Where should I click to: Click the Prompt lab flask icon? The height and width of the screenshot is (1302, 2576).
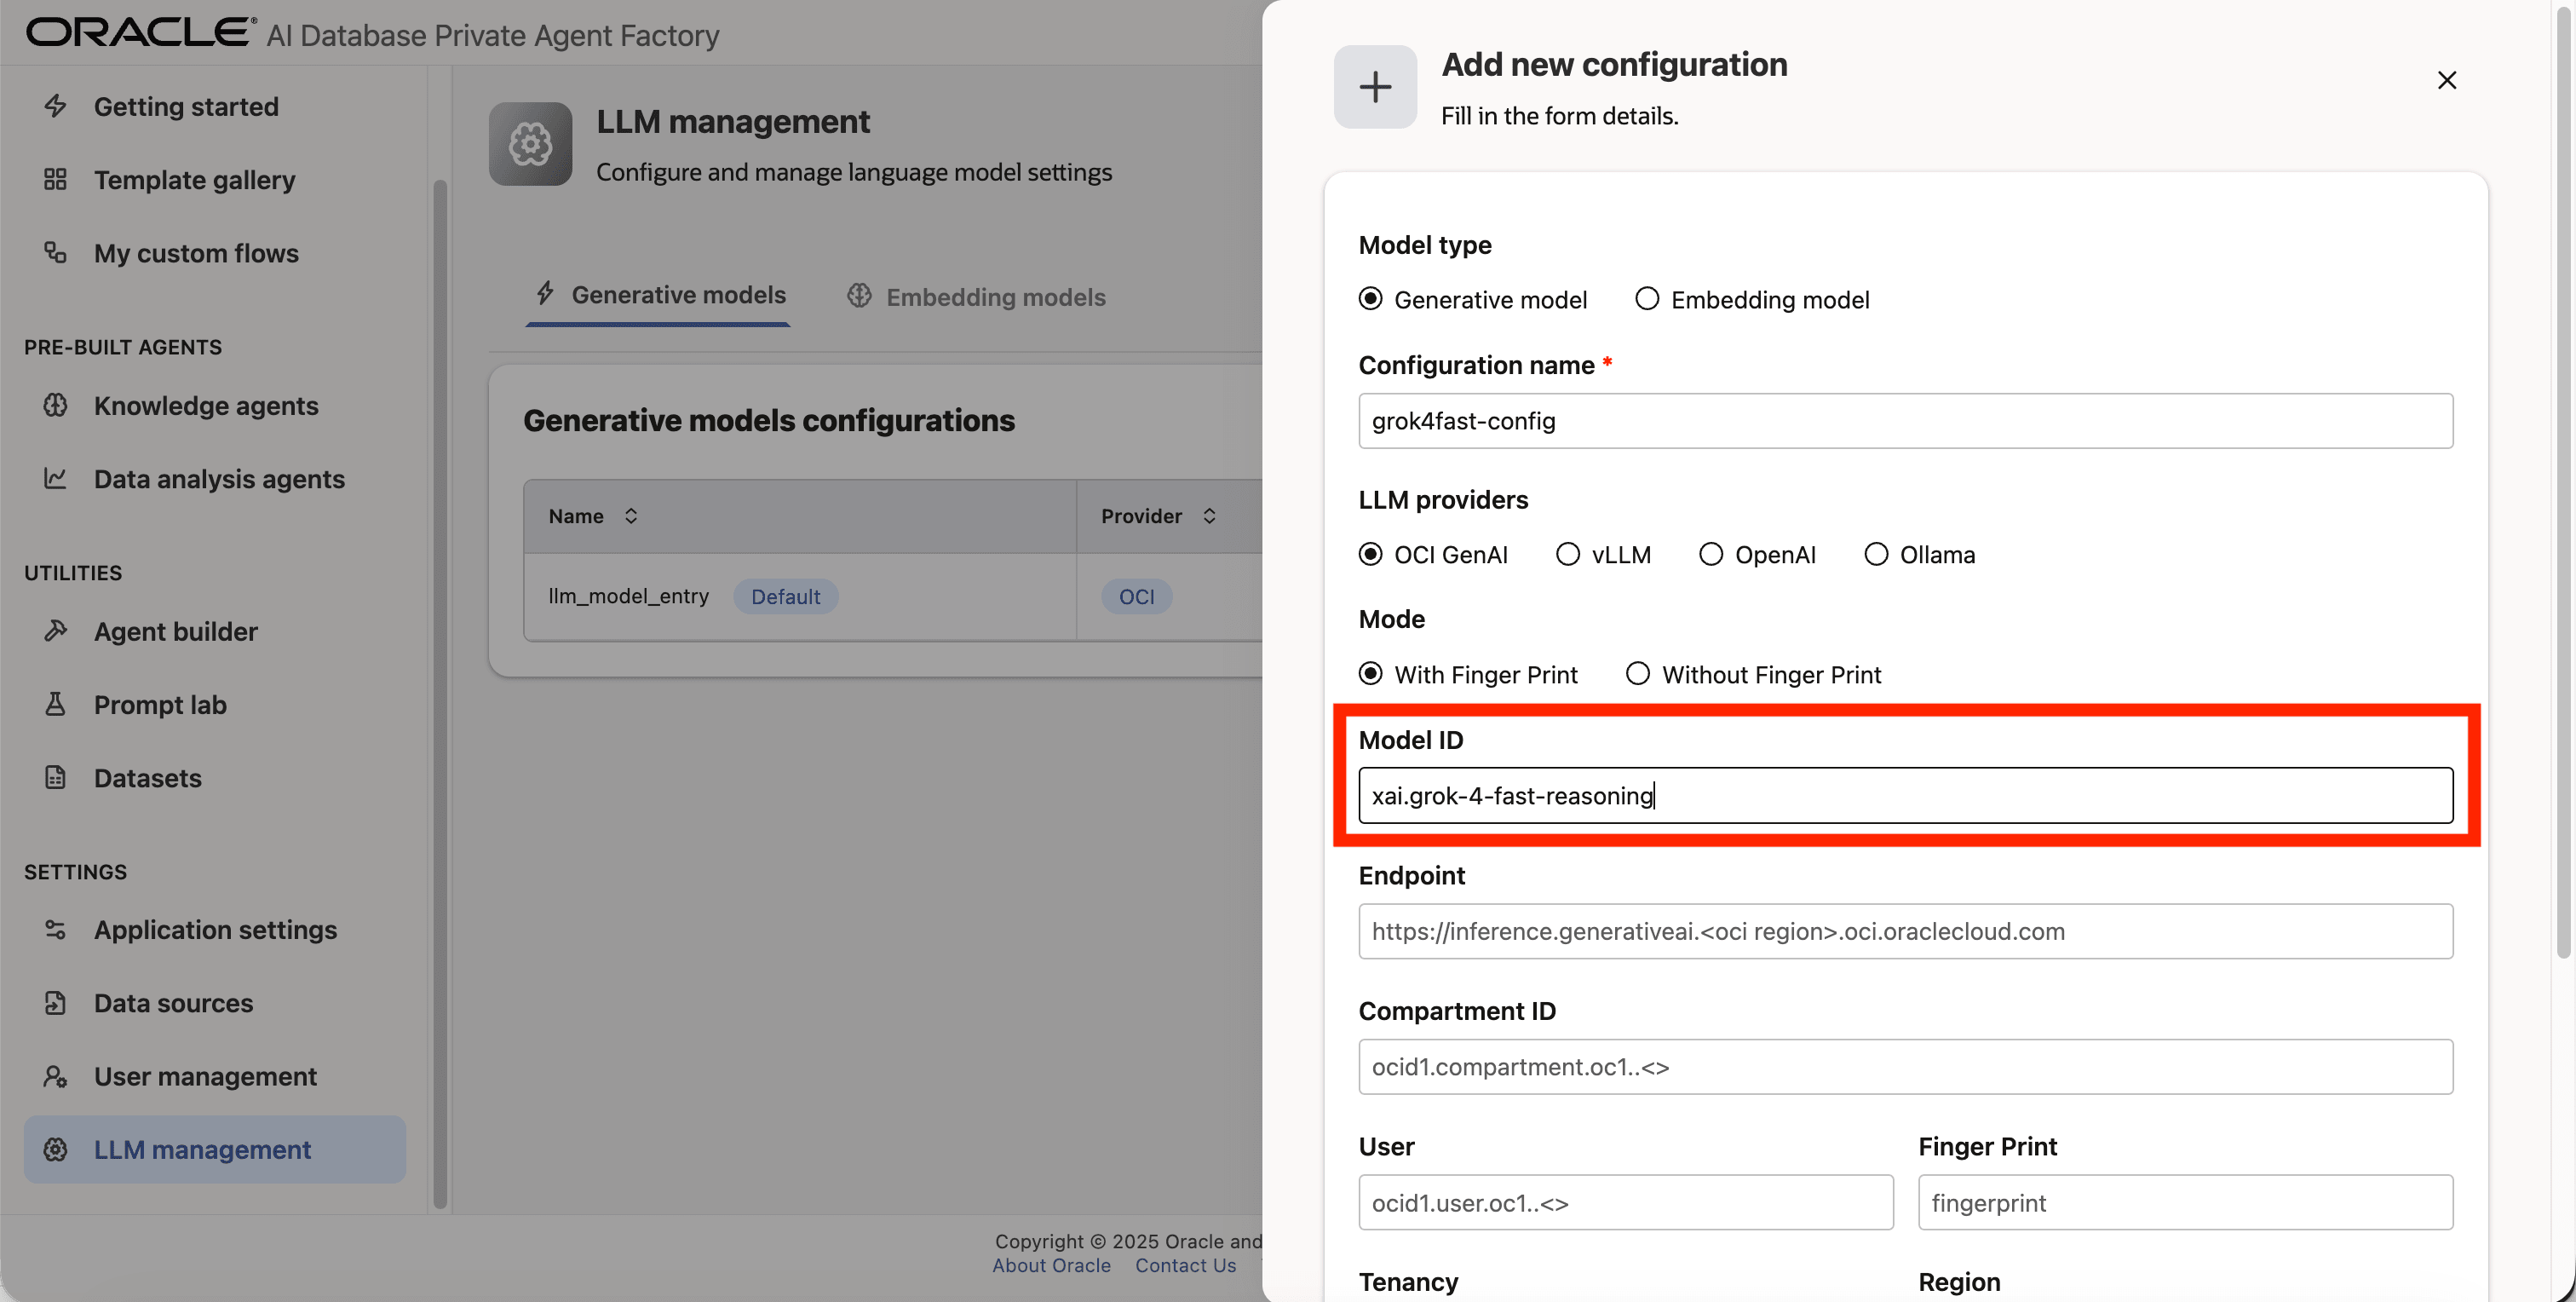55,705
